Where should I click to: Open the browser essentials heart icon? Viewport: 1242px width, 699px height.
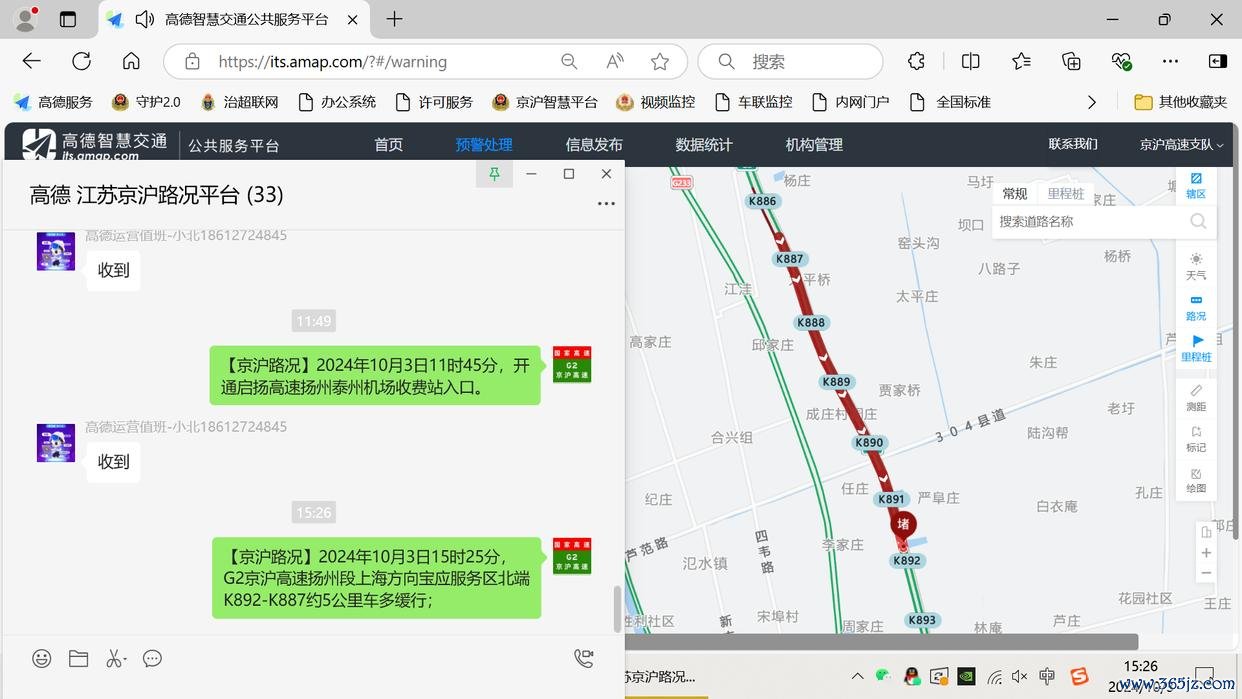click(x=1121, y=62)
